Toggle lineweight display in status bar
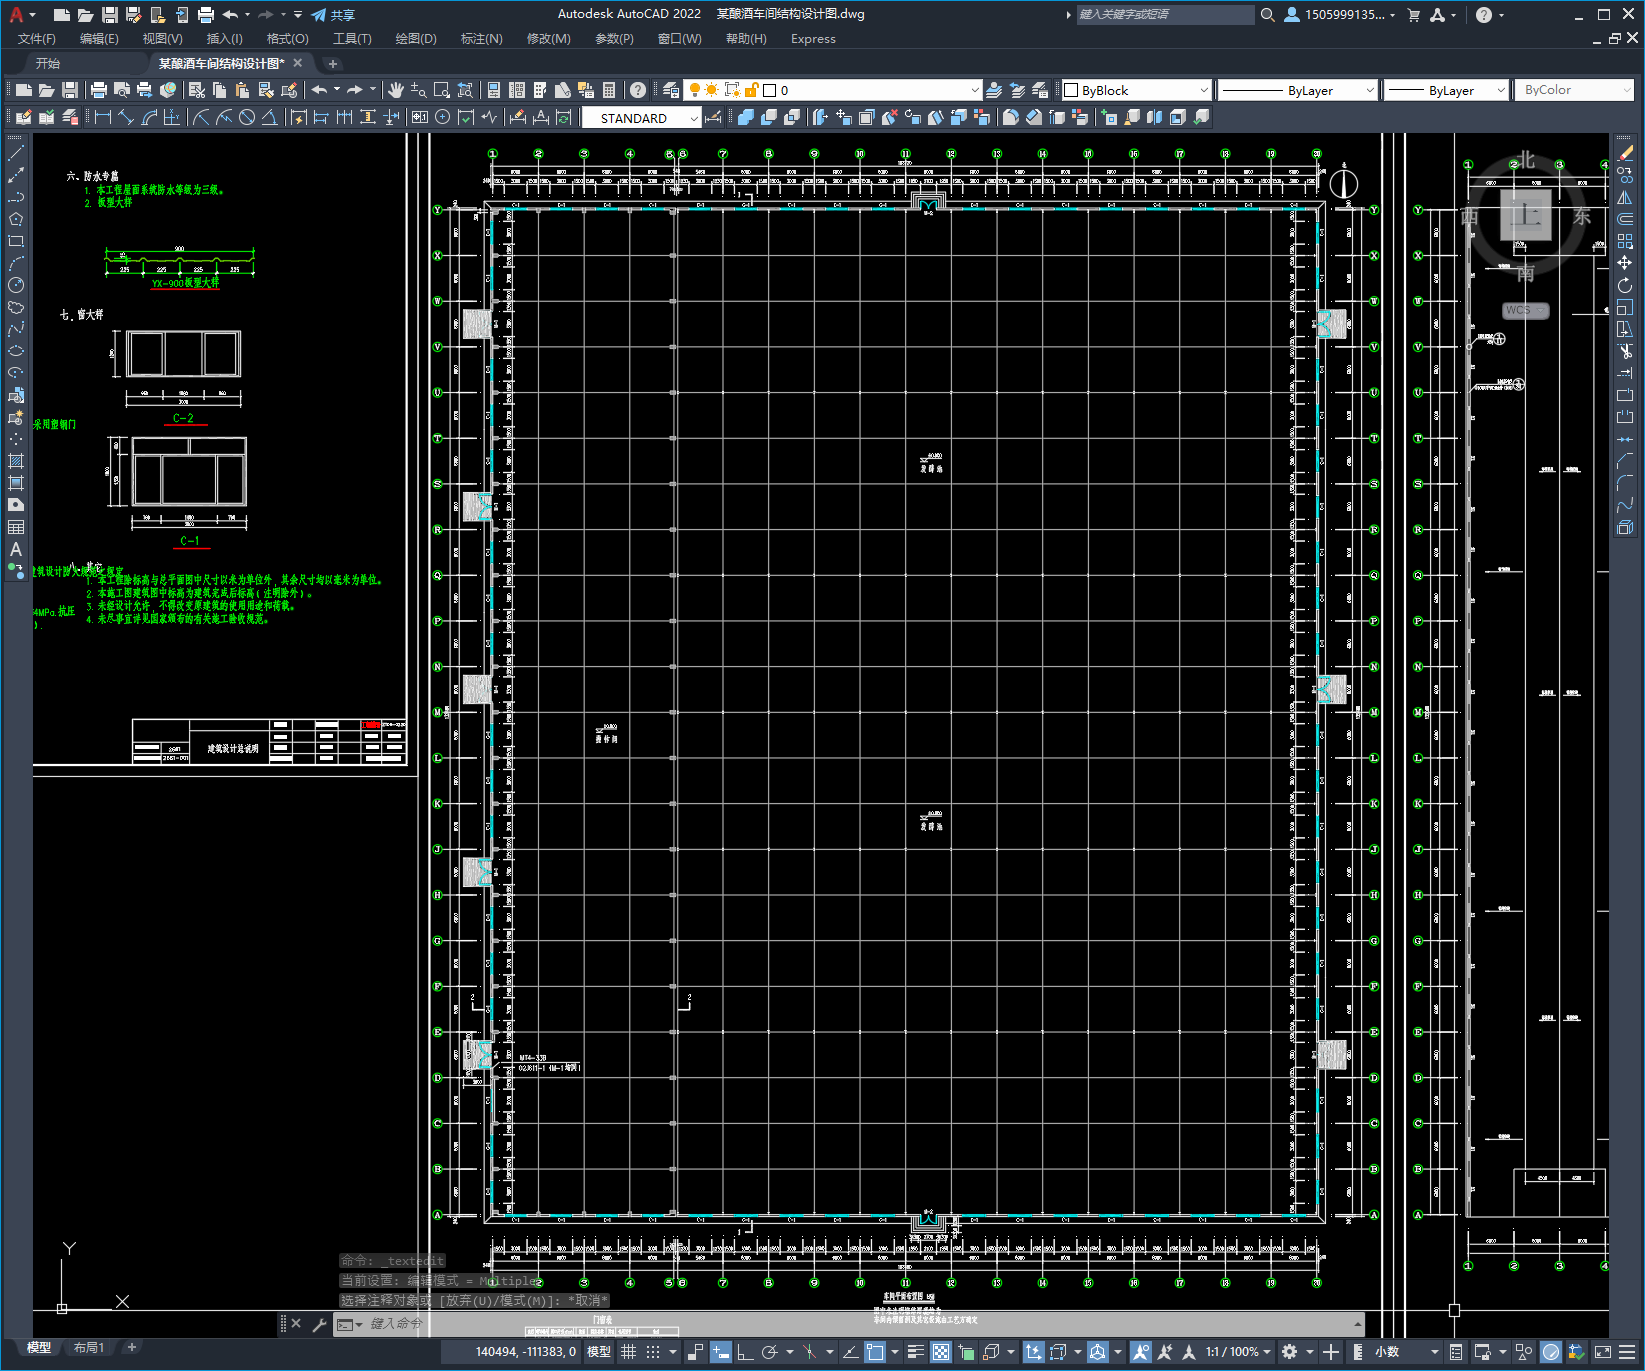 (x=916, y=1352)
